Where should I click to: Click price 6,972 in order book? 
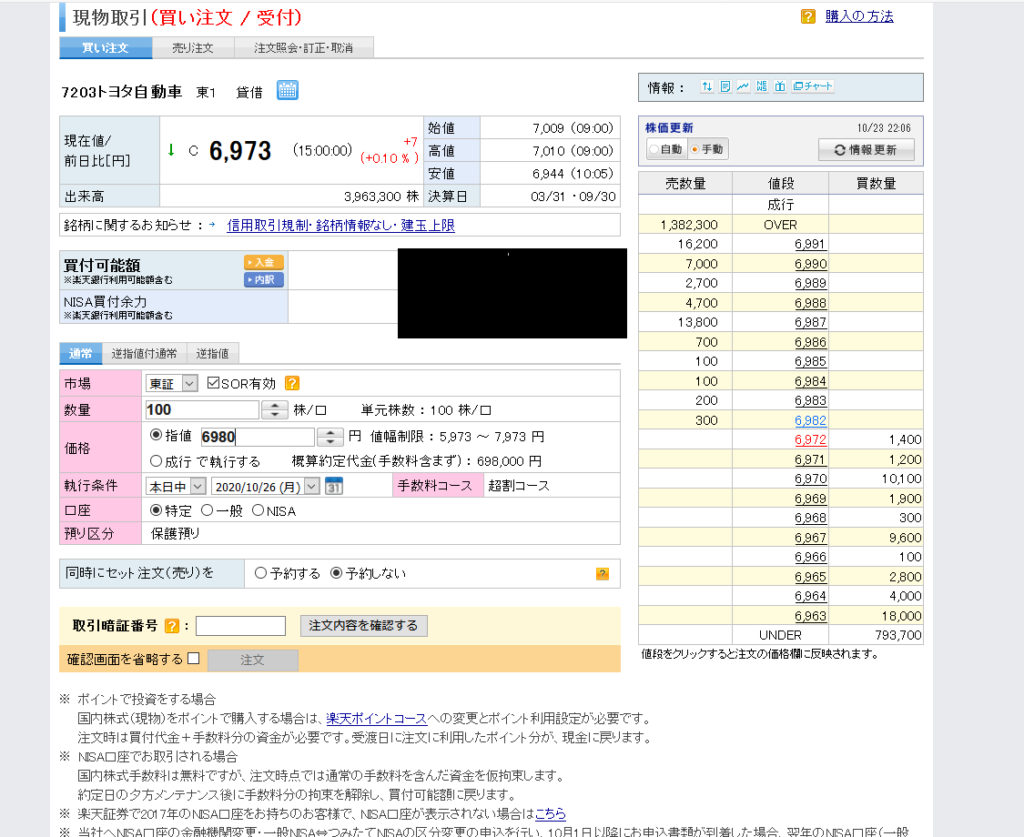point(810,440)
